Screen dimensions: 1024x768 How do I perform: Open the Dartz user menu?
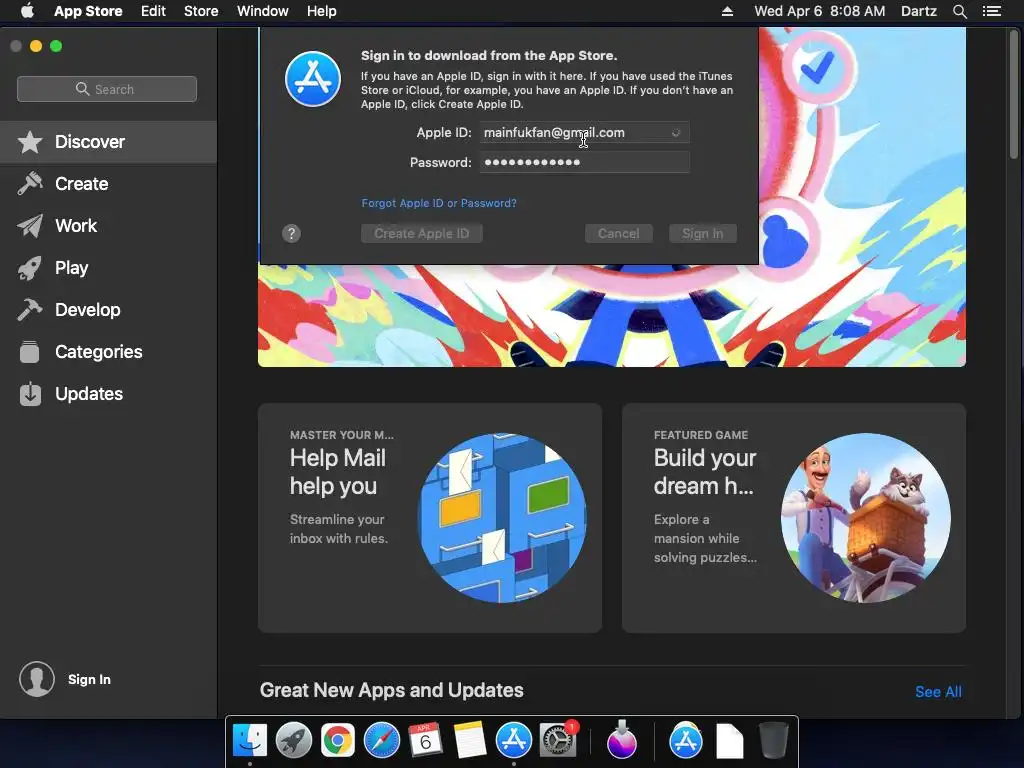click(x=919, y=11)
